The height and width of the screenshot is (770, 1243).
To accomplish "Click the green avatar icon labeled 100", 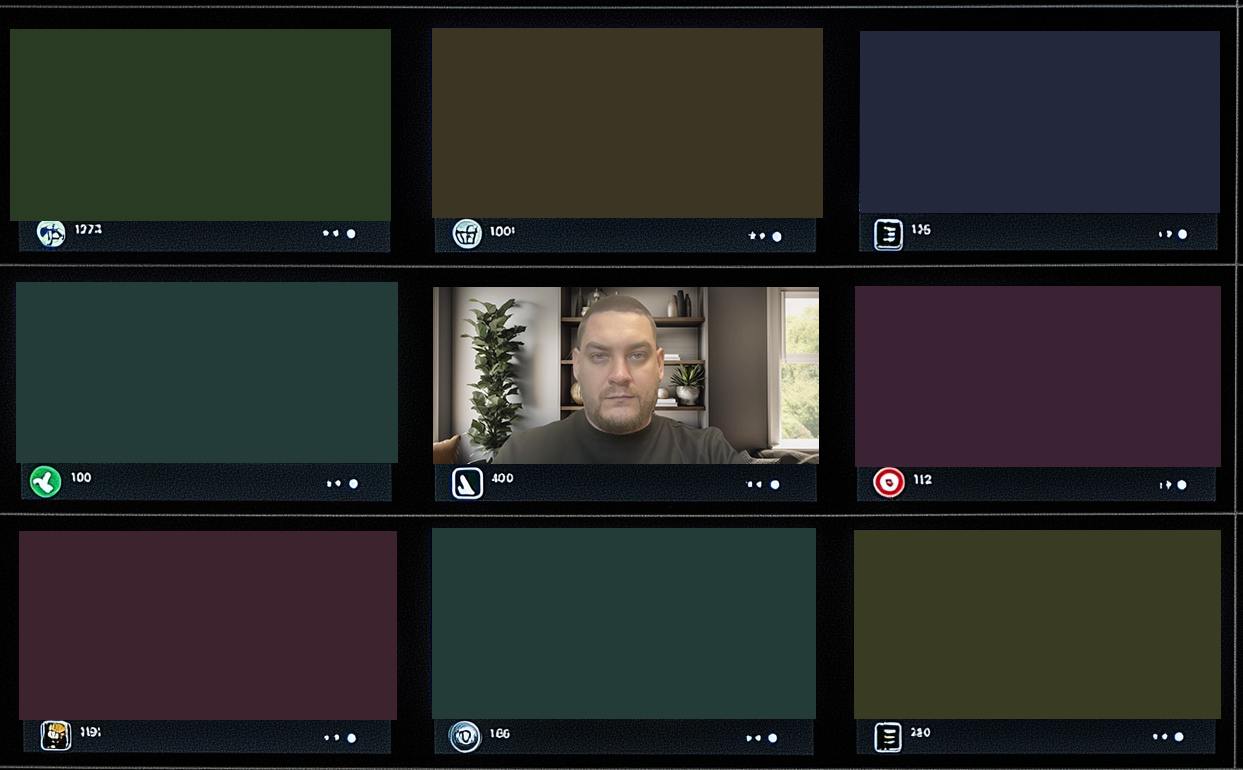I will point(45,482).
